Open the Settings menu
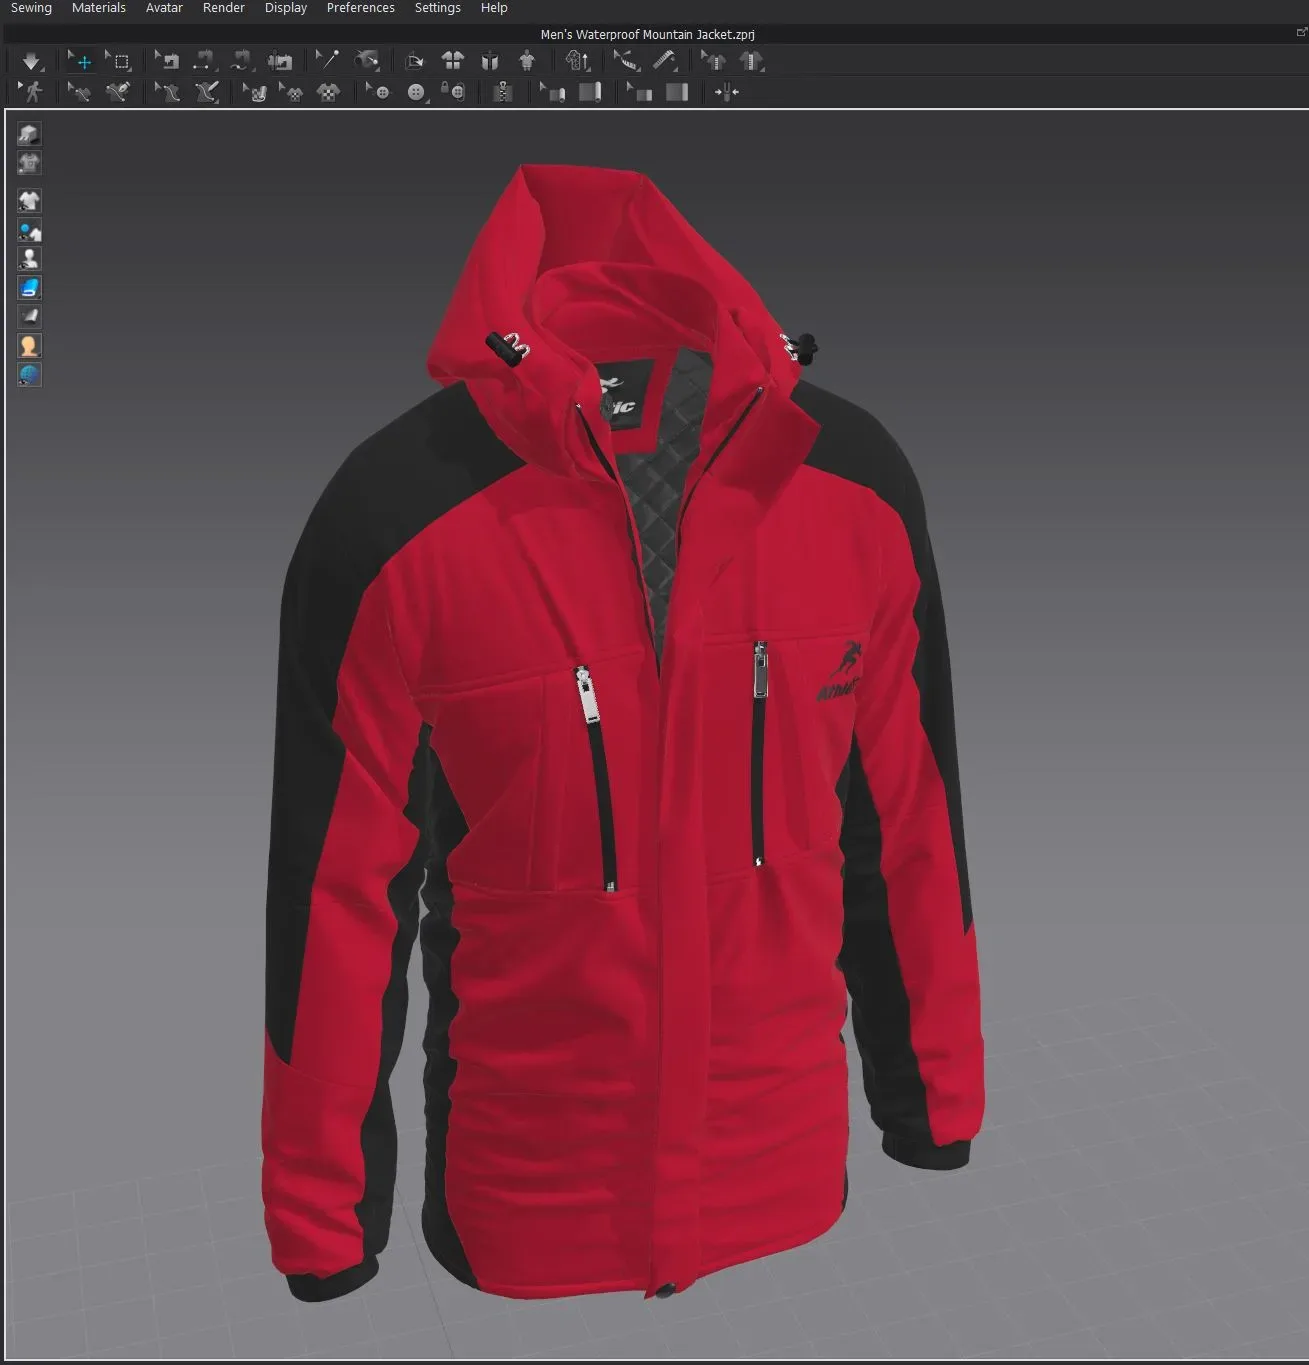The width and height of the screenshot is (1309, 1365). click(x=438, y=8)
